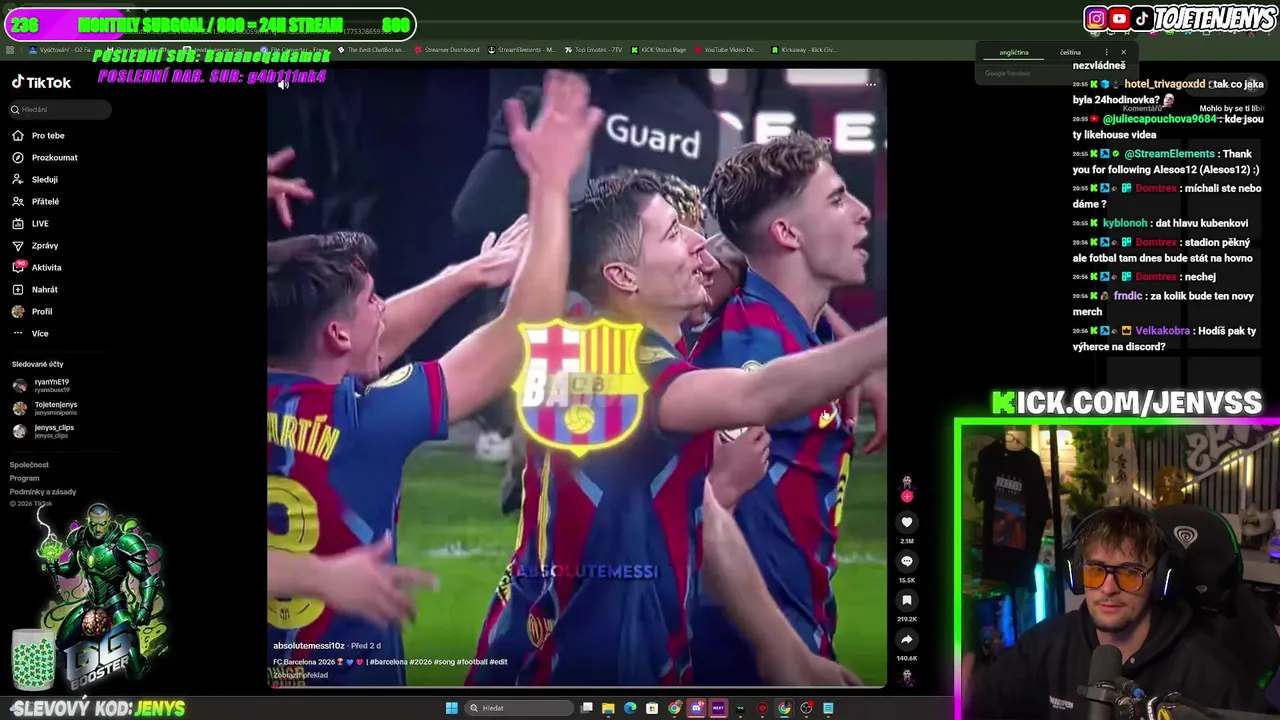Open the YouTube Video Do... bookmark
The height and width of the screenshot is (720, 1280).
[x=726, y=50]
